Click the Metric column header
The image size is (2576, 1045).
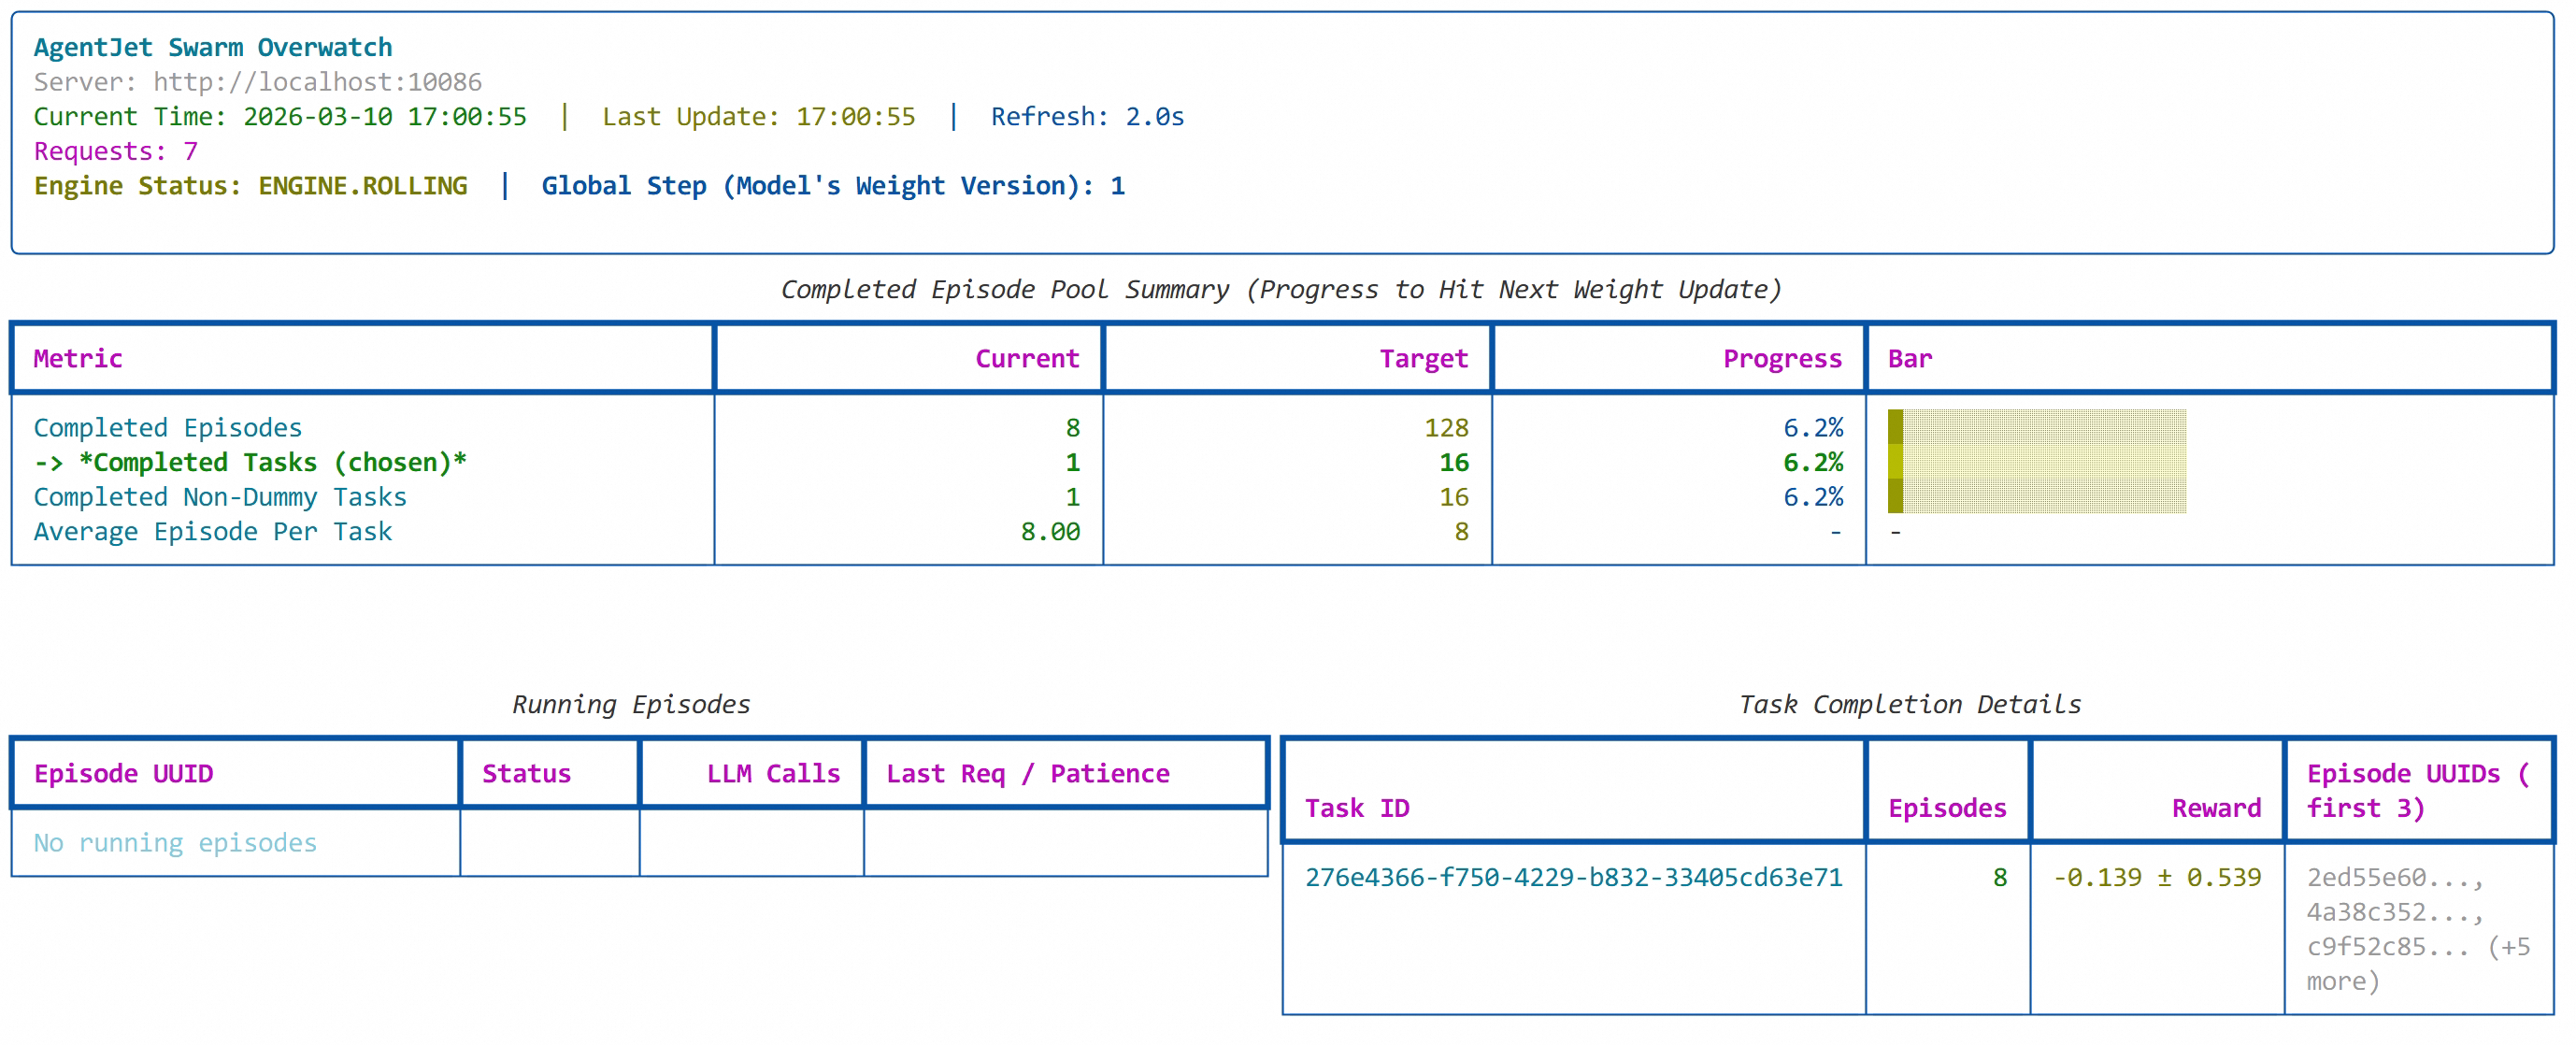pos(78,358)
